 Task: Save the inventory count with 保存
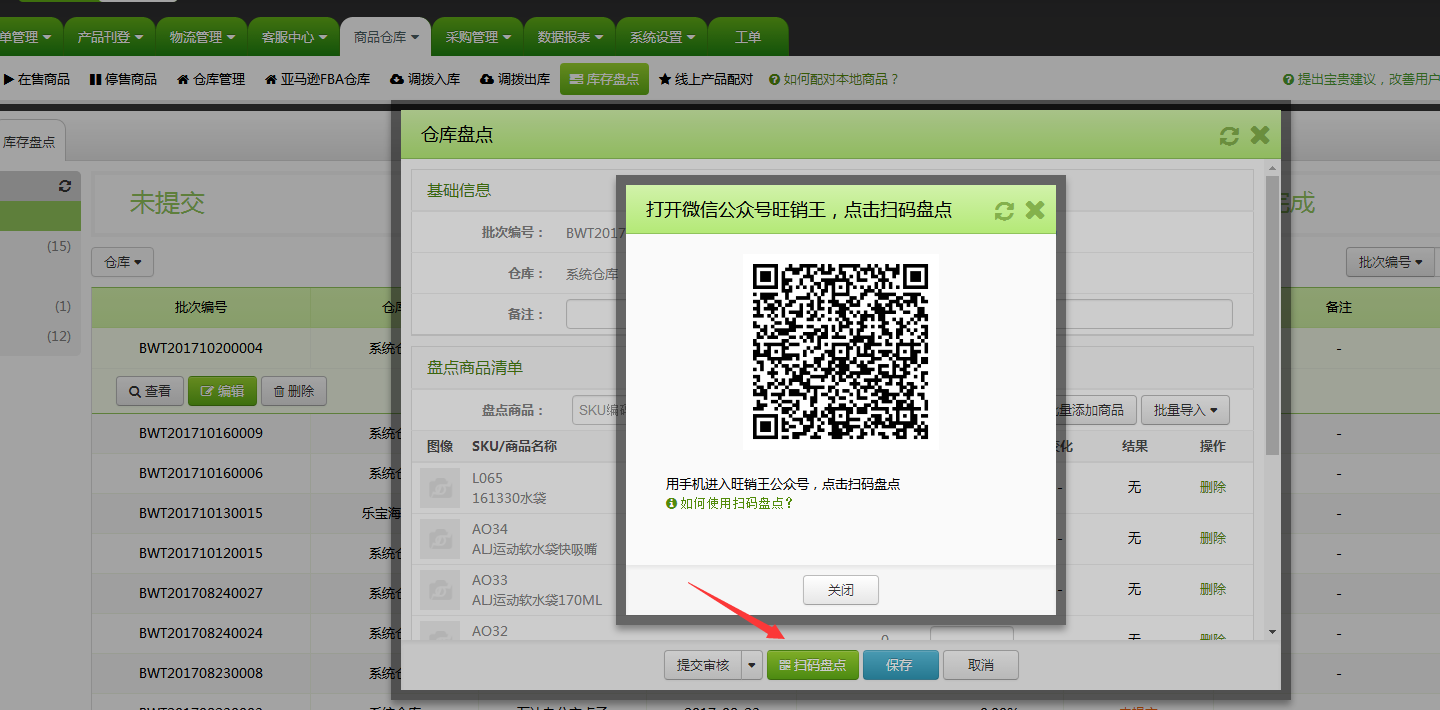pyautogui.click(x=901, y=665)
